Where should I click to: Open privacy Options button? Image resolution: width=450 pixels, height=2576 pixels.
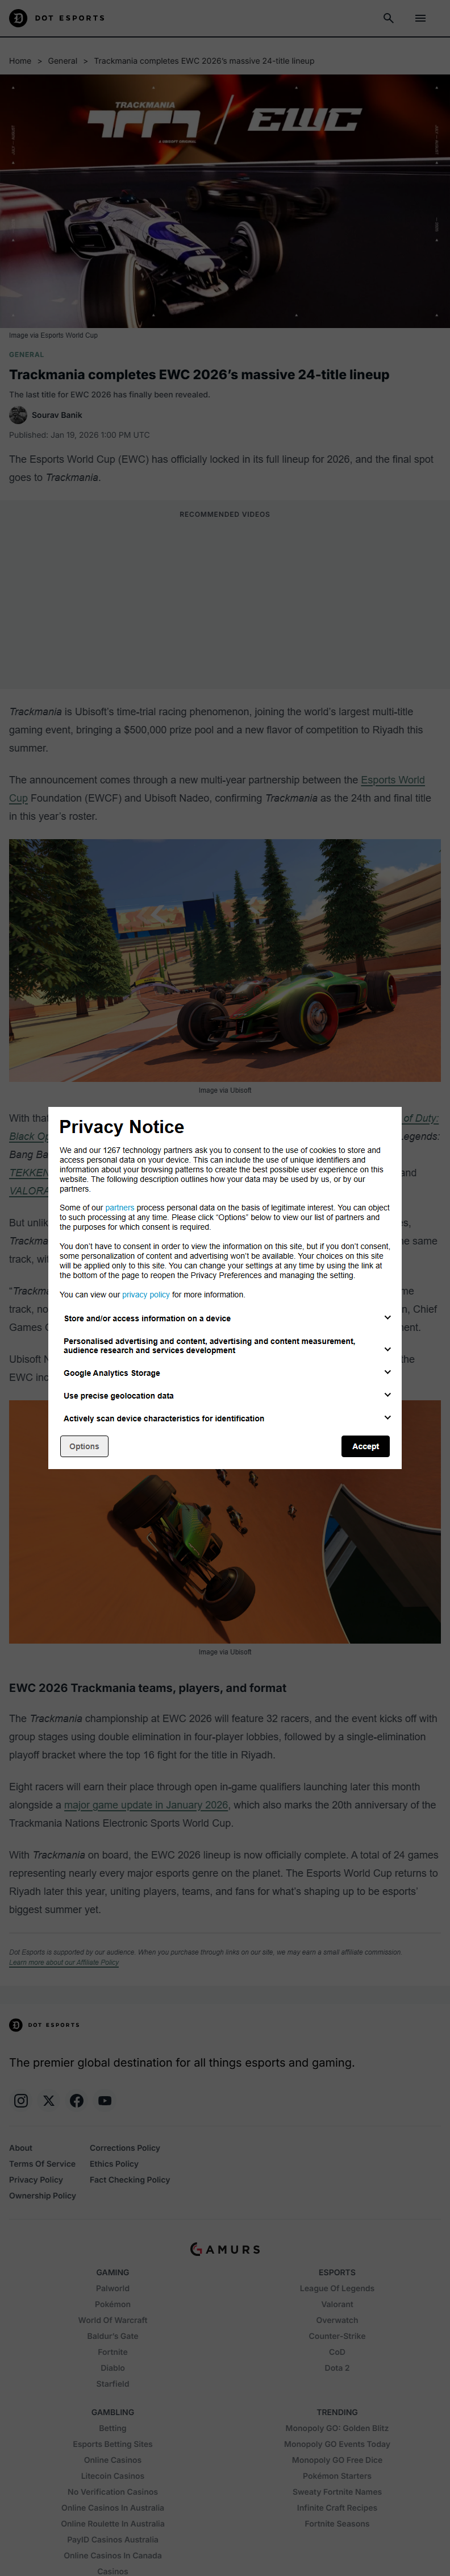[84, 1446]
